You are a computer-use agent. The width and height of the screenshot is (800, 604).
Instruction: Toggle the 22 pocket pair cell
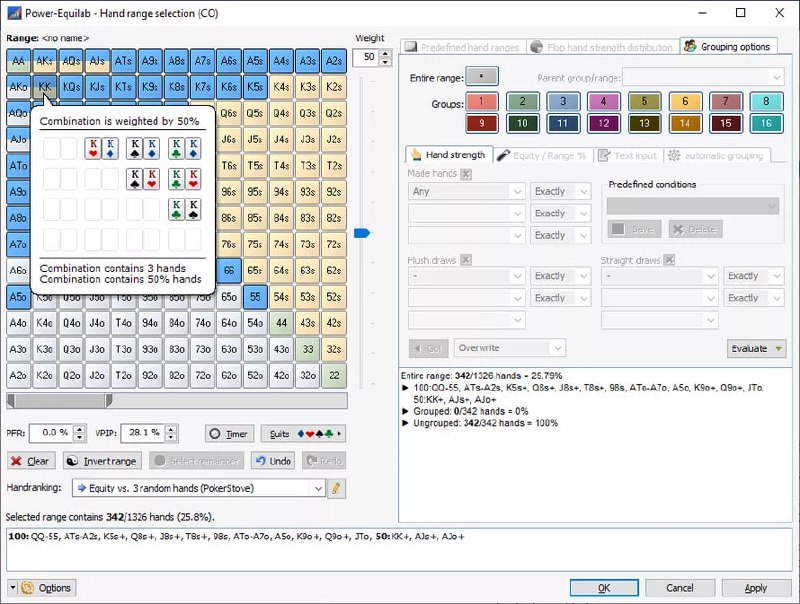click(334, 375)
